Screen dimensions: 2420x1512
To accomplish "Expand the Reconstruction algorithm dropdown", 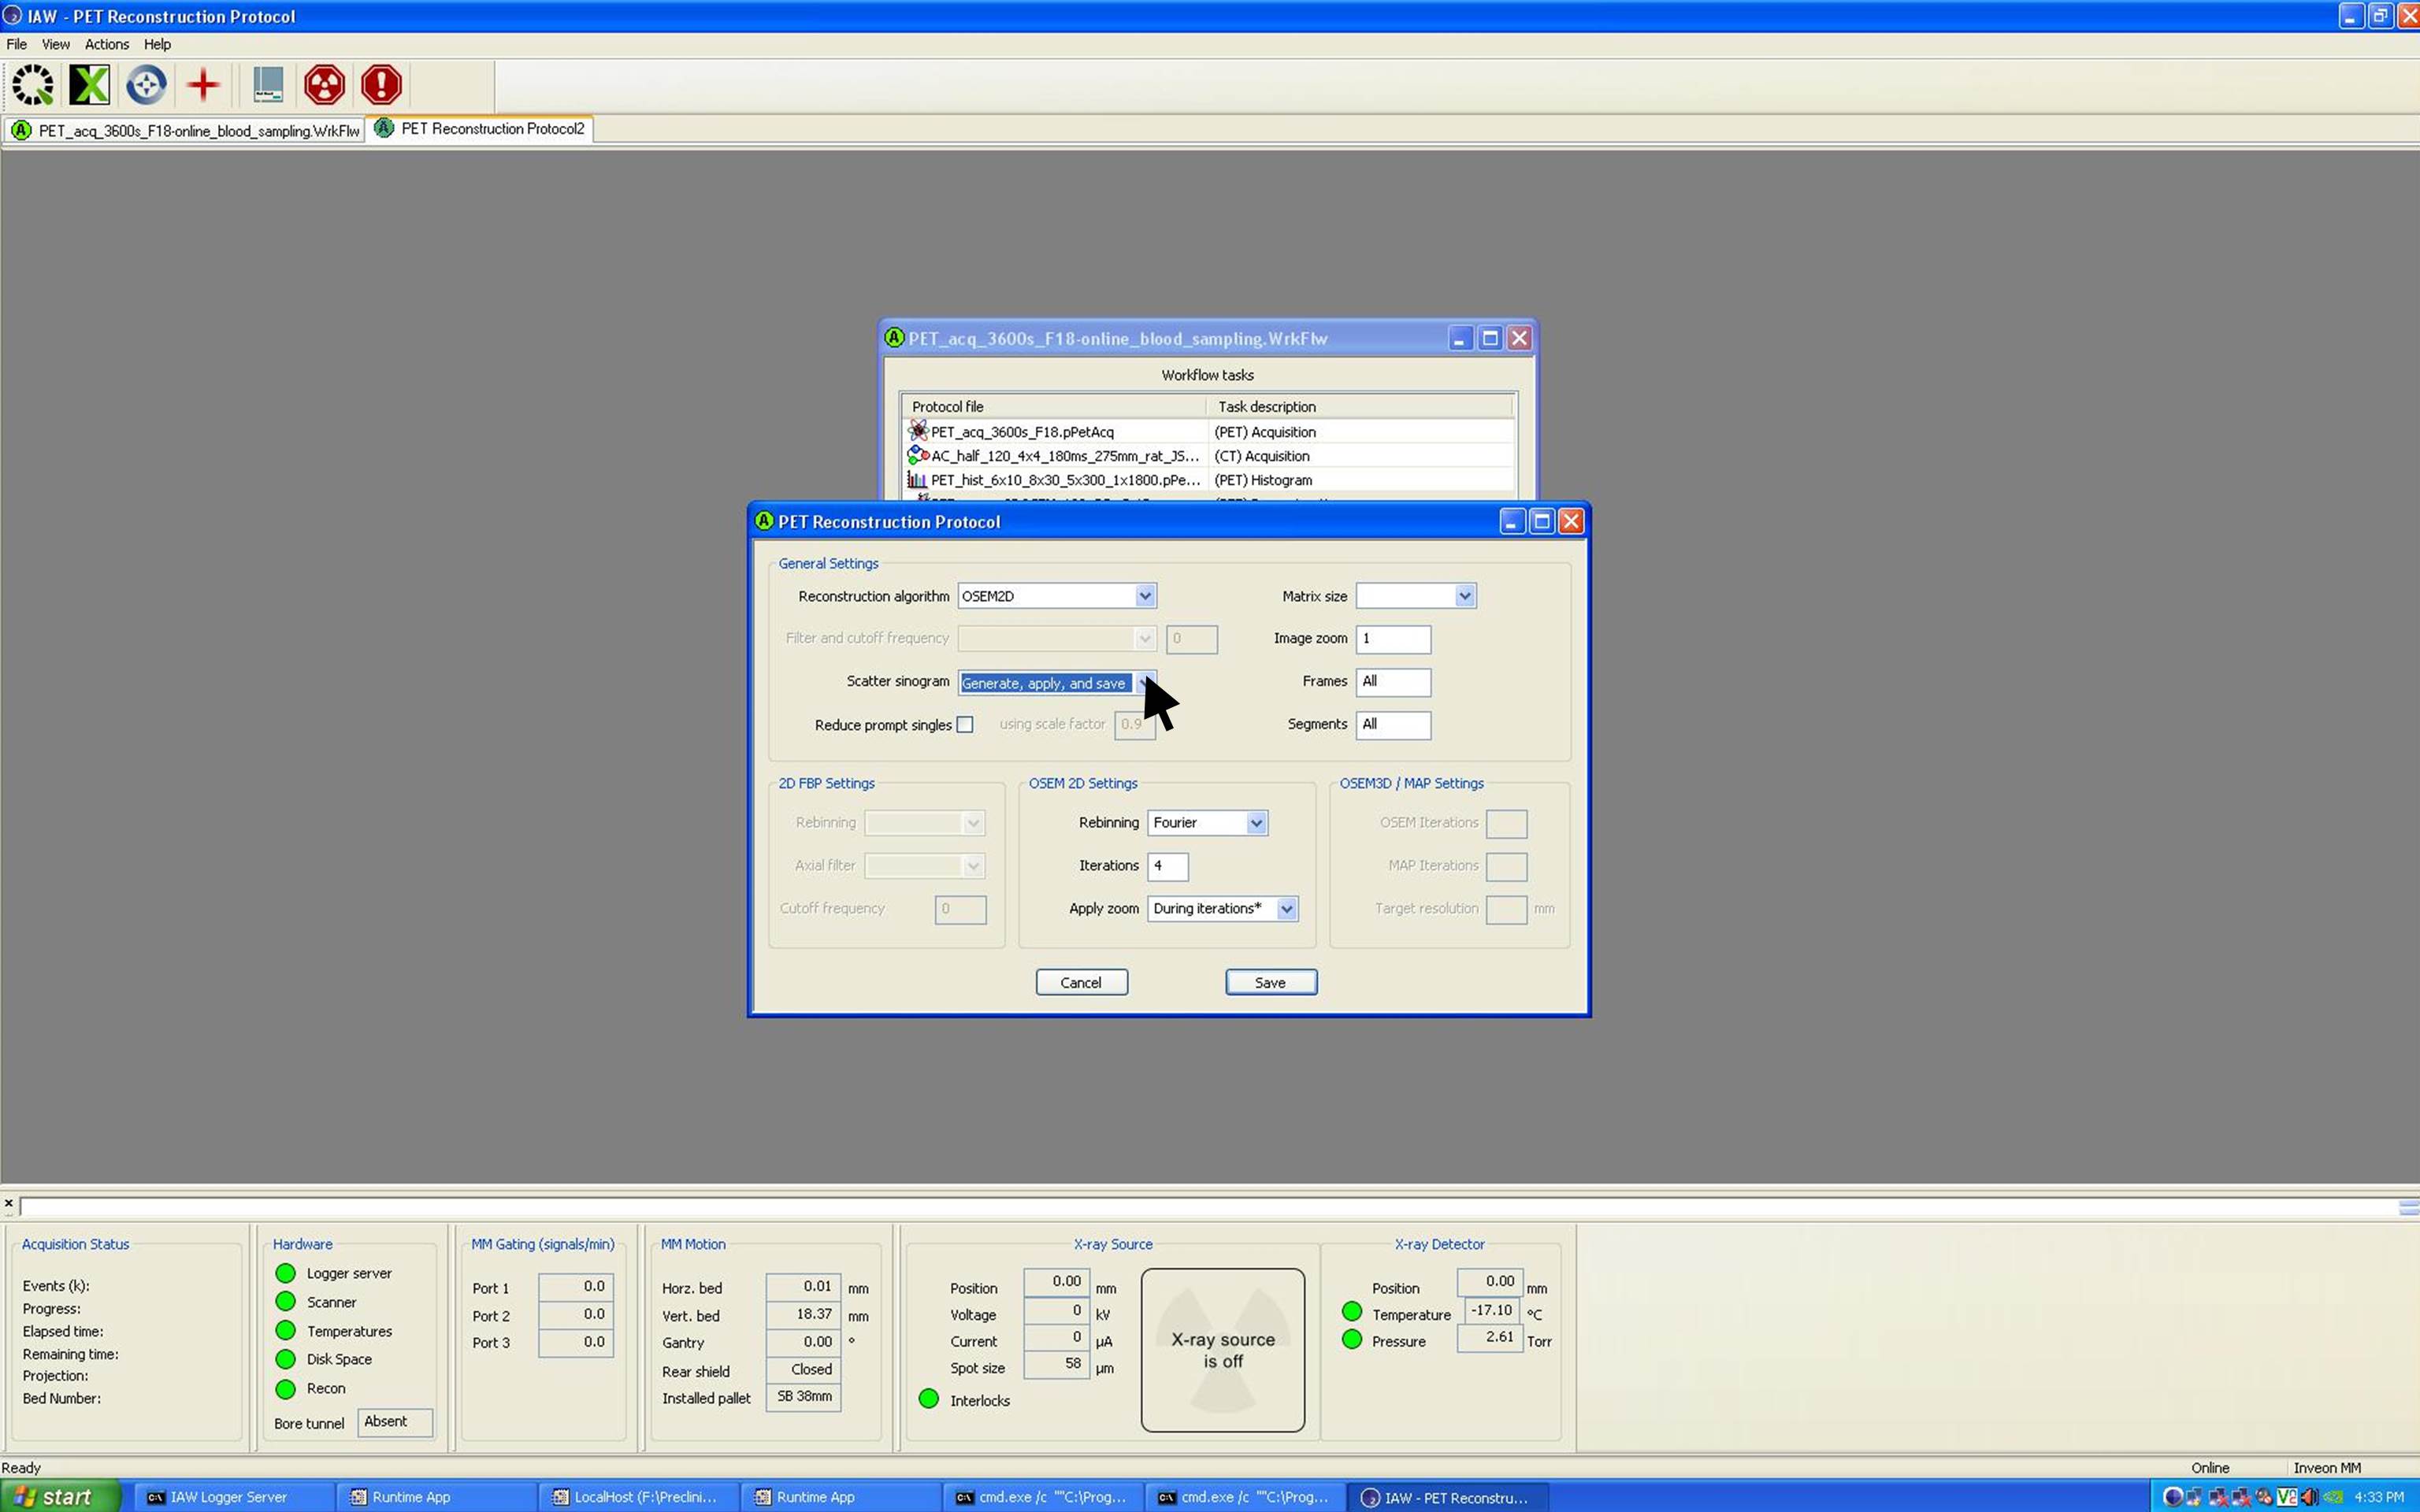I will (x=1144, y=596).
